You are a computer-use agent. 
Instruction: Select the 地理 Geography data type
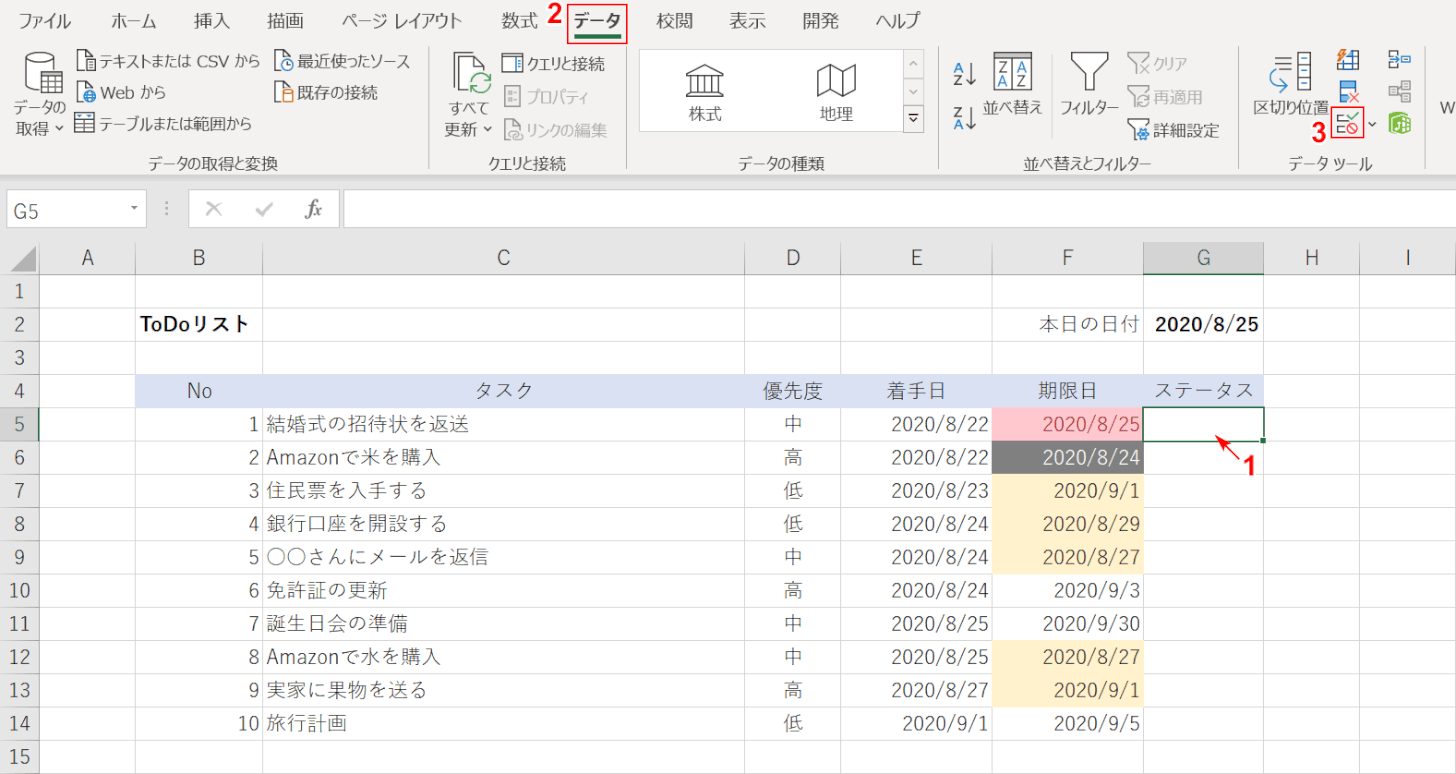836,90
